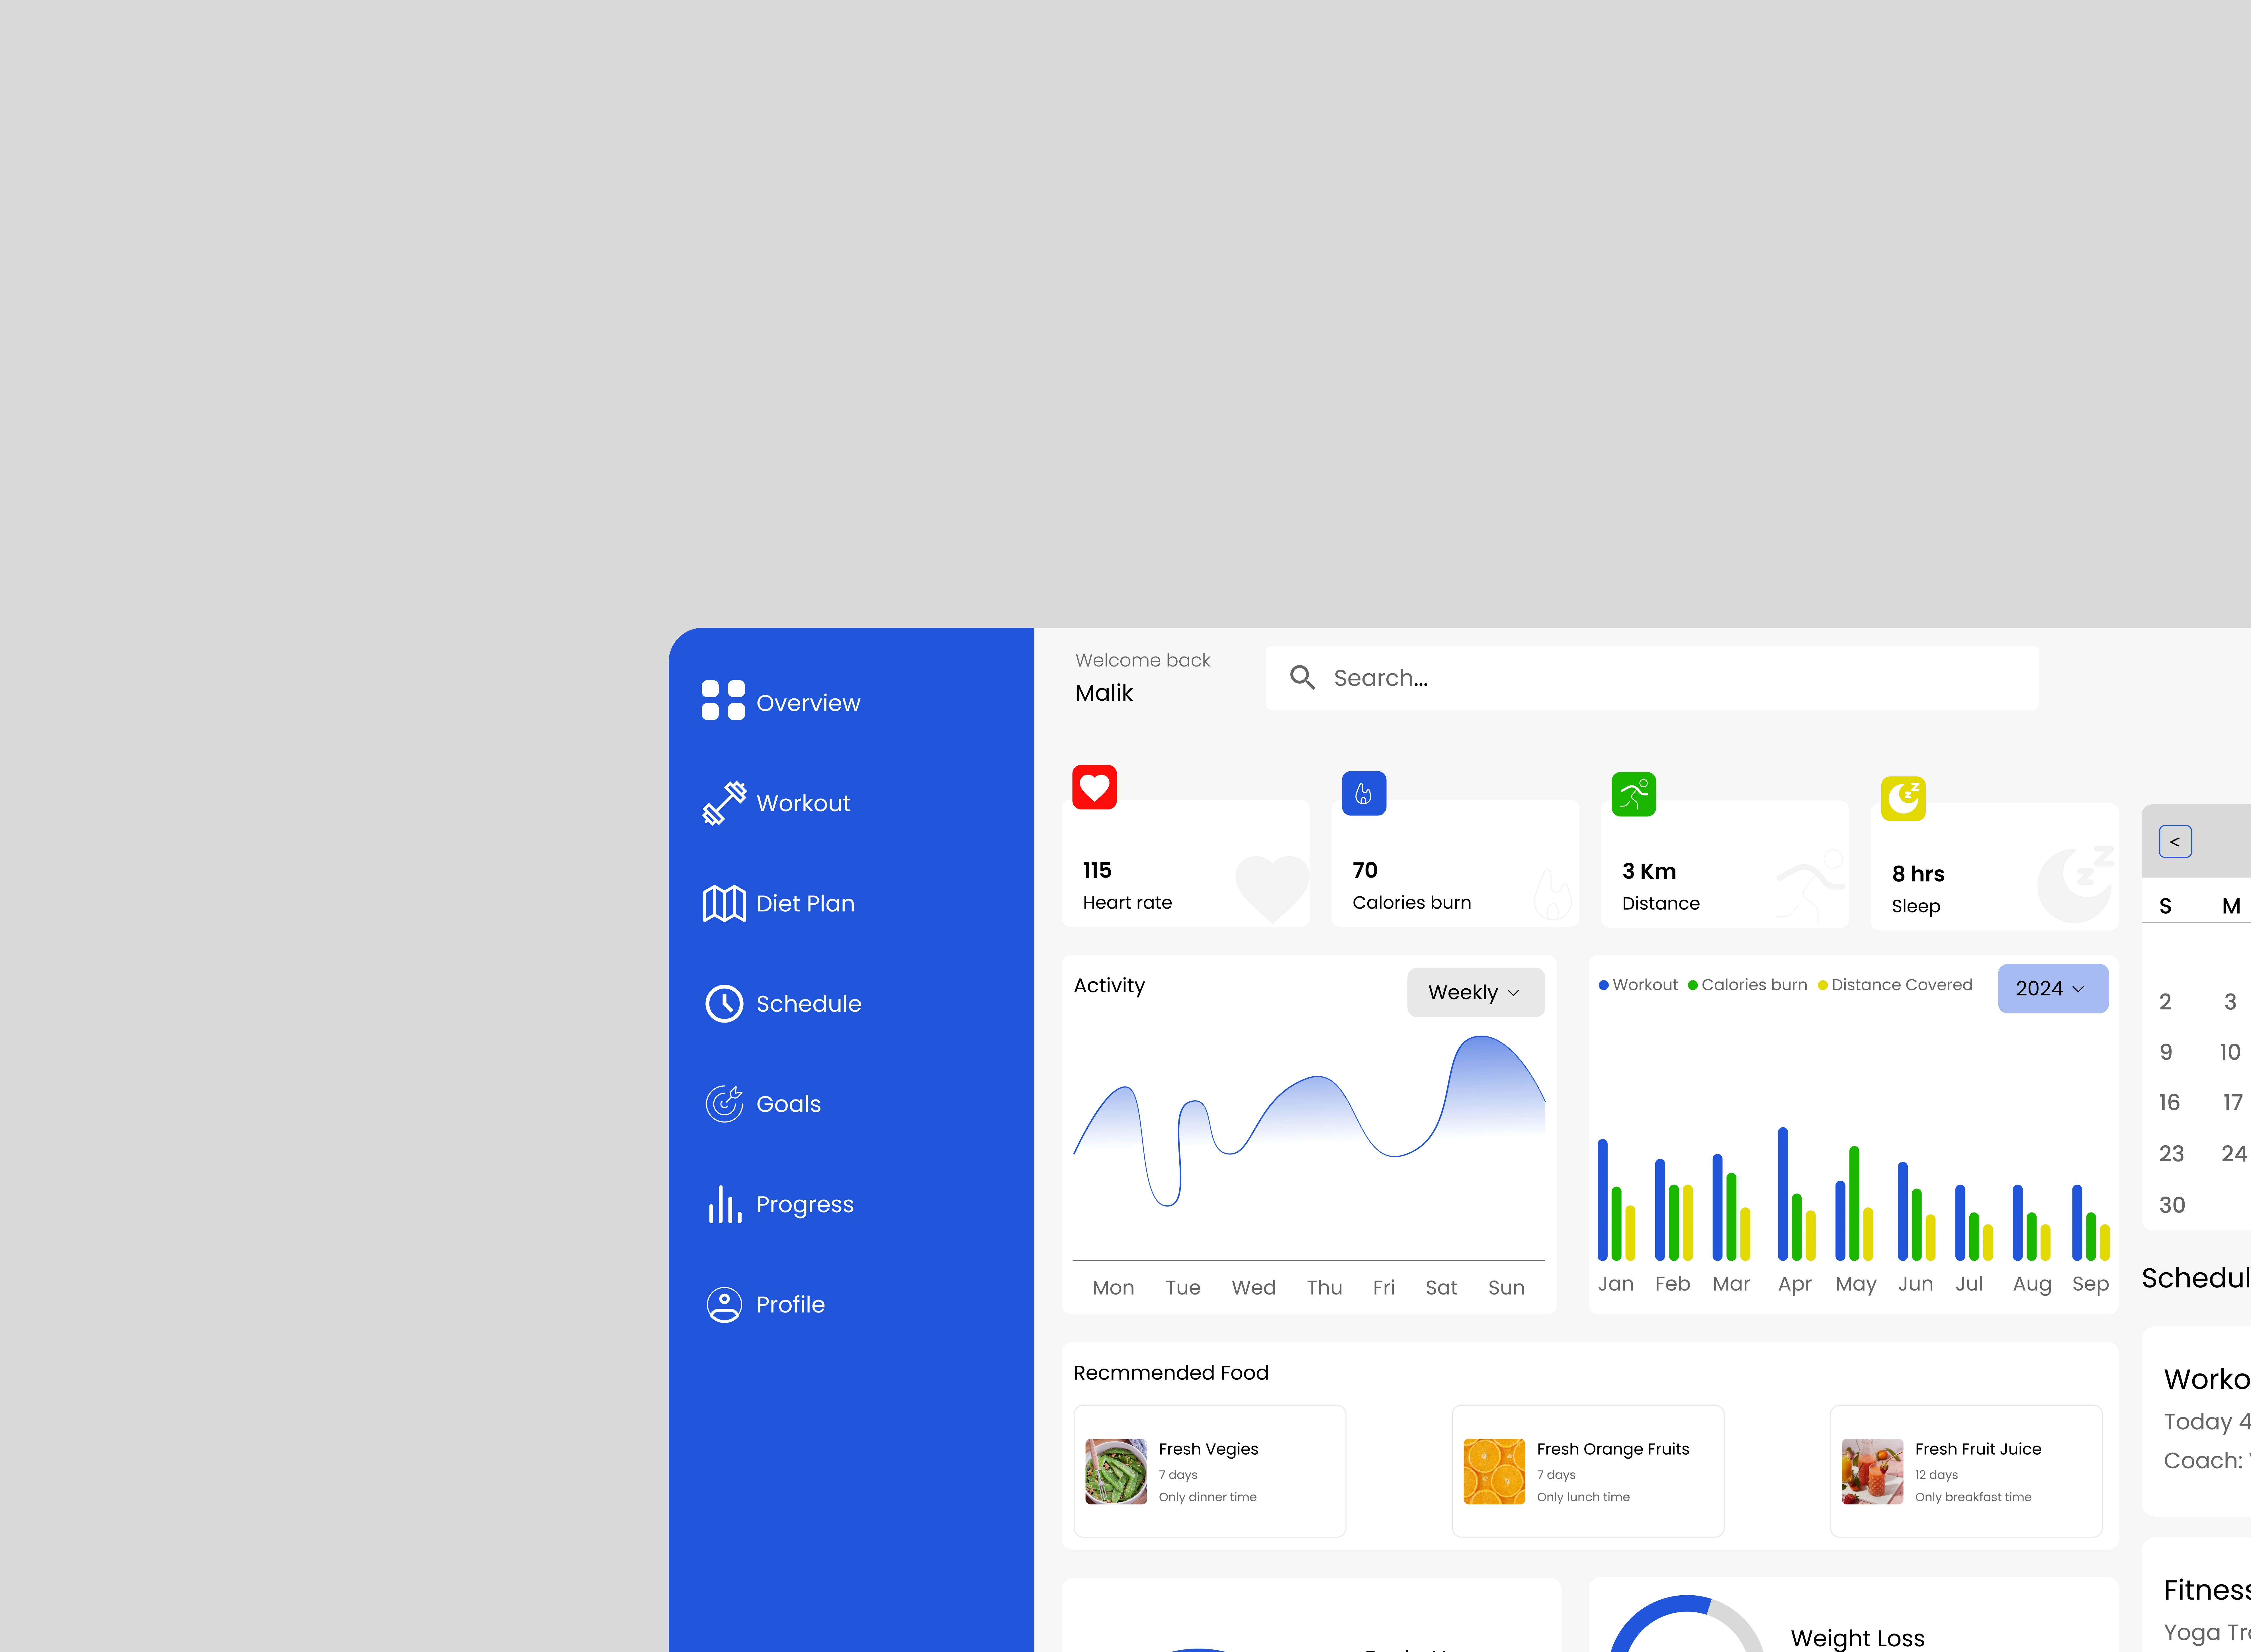This screenshot has height=1652, width=2251.
Task: Open Diet Plan via map icon
Action: (x=724, y=903)
